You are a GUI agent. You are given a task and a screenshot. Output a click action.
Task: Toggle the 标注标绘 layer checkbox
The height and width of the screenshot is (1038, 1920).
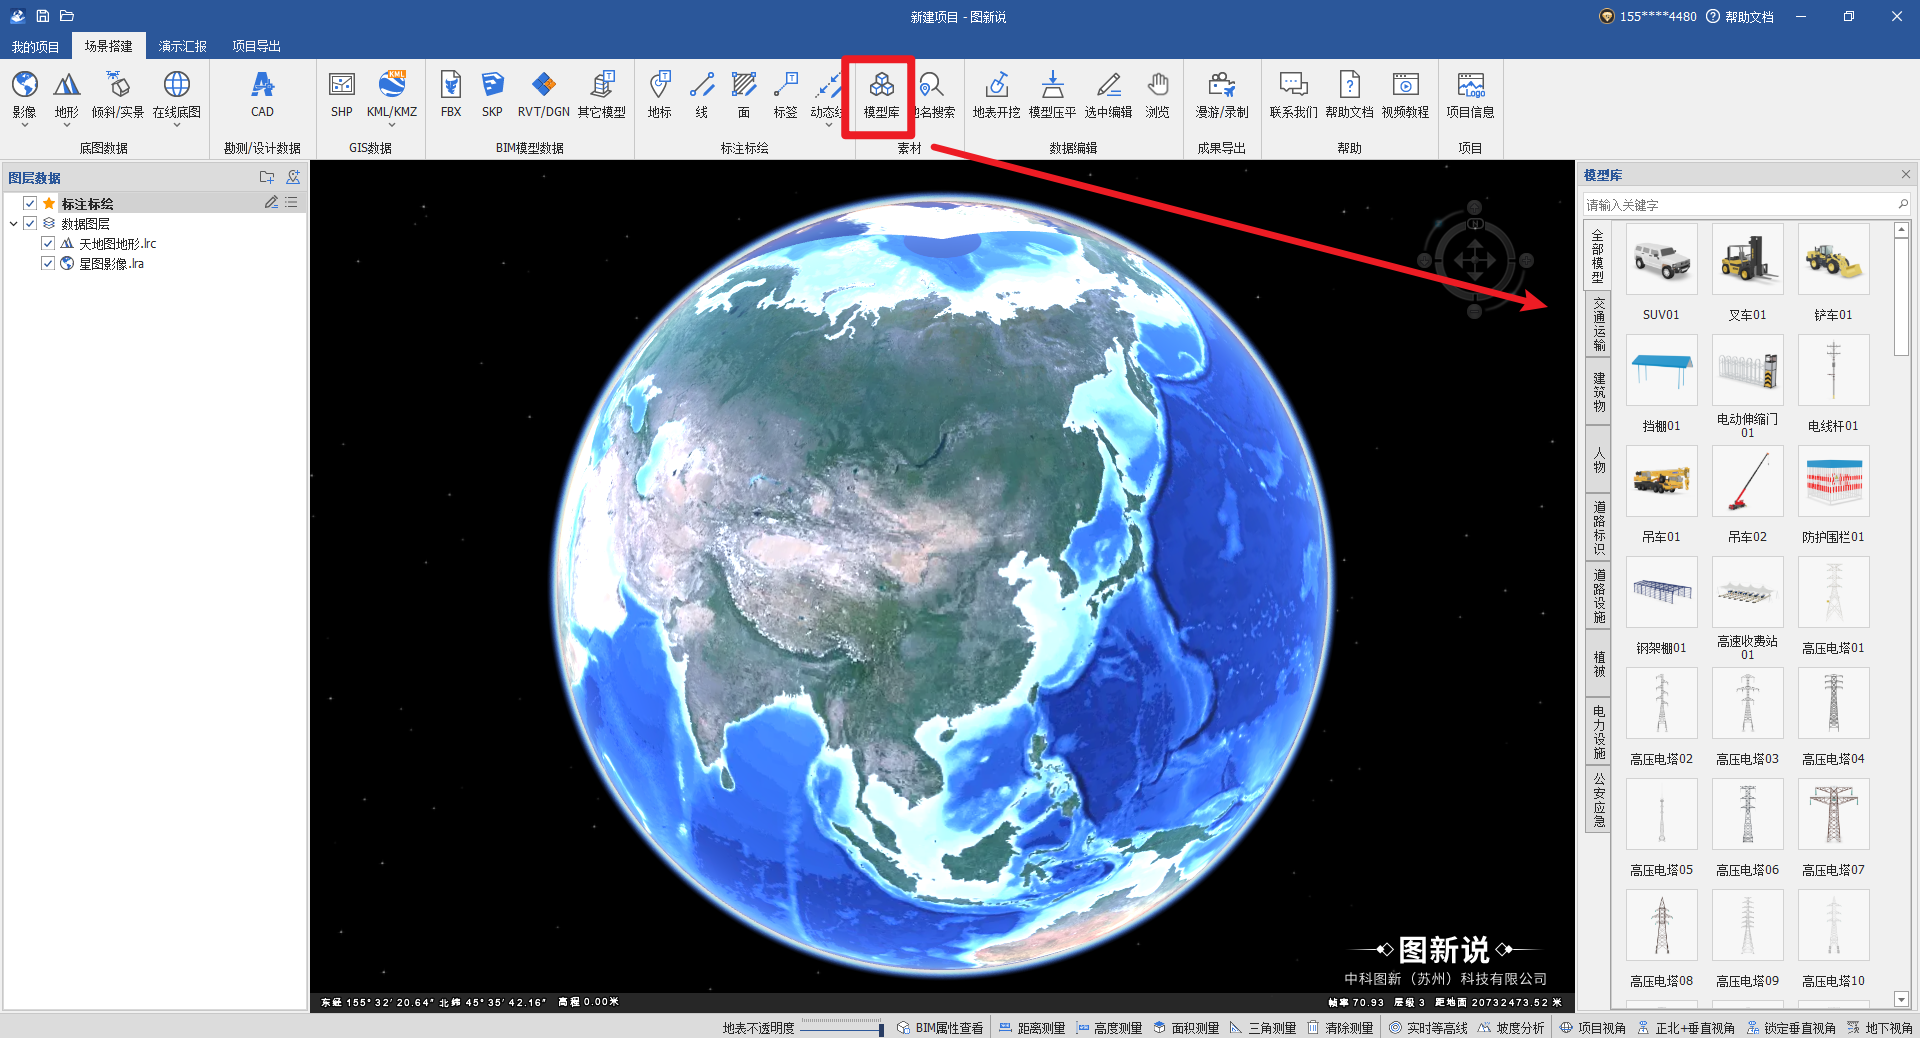pyautogui.click(x=30, y=203)
